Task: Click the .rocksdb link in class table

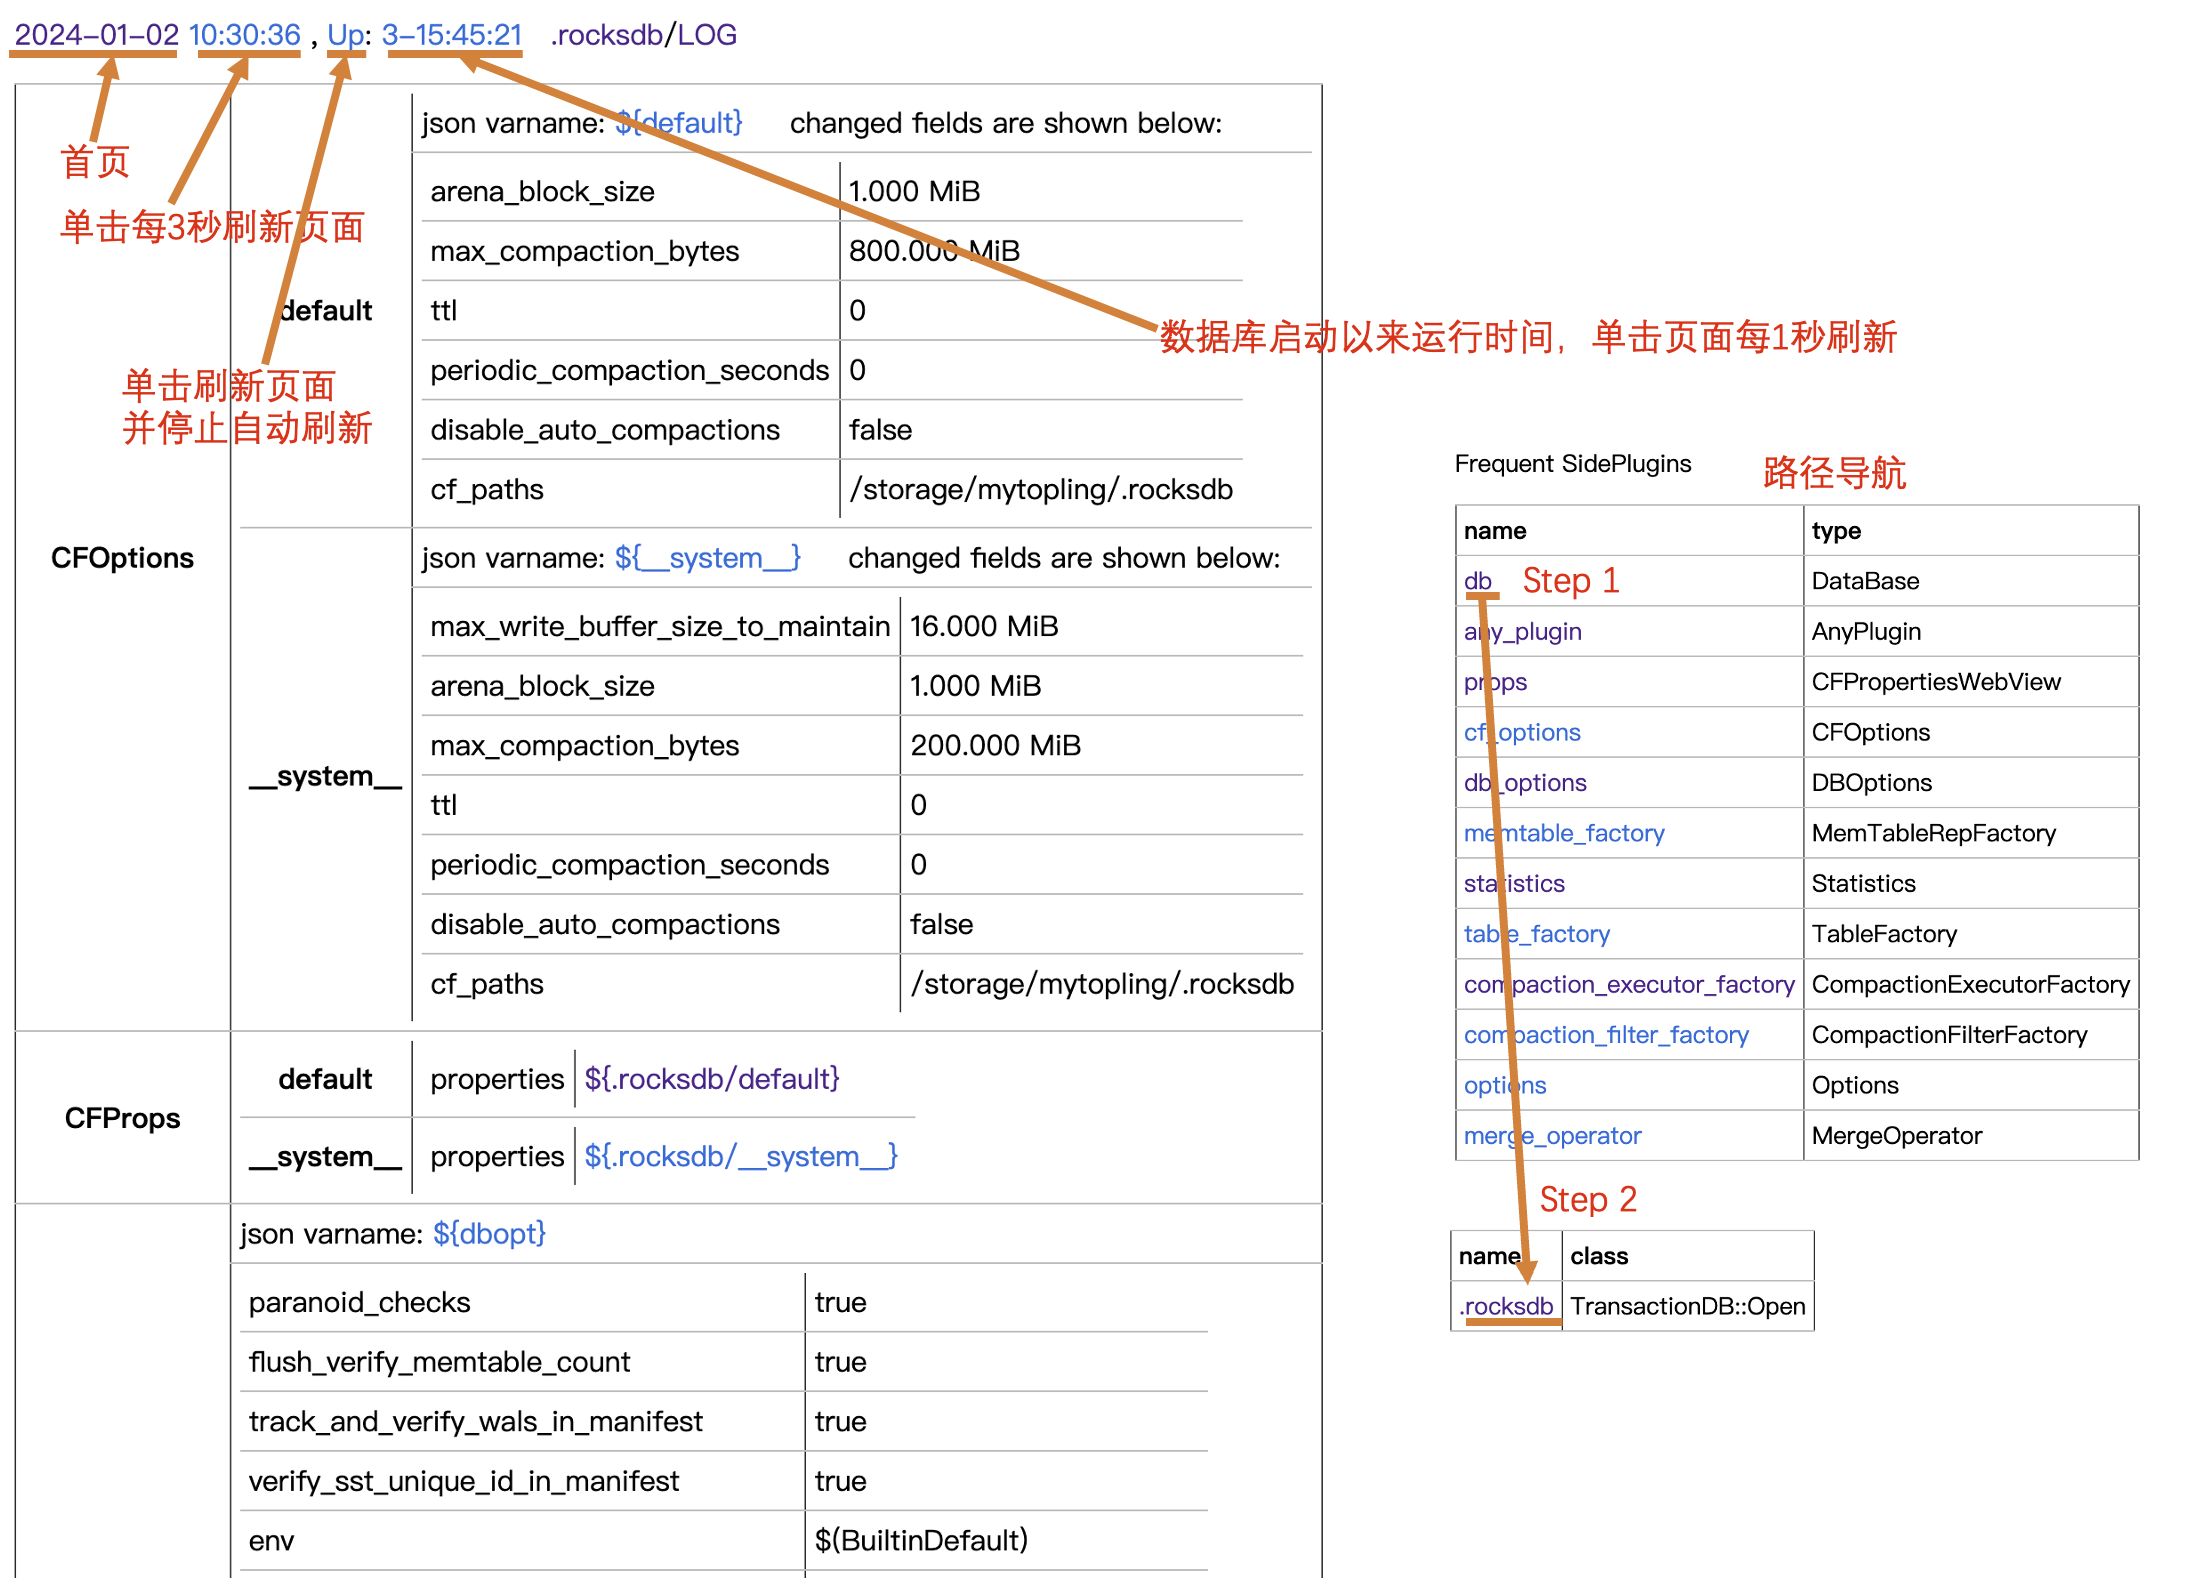Action: tap(1506, 1307)
